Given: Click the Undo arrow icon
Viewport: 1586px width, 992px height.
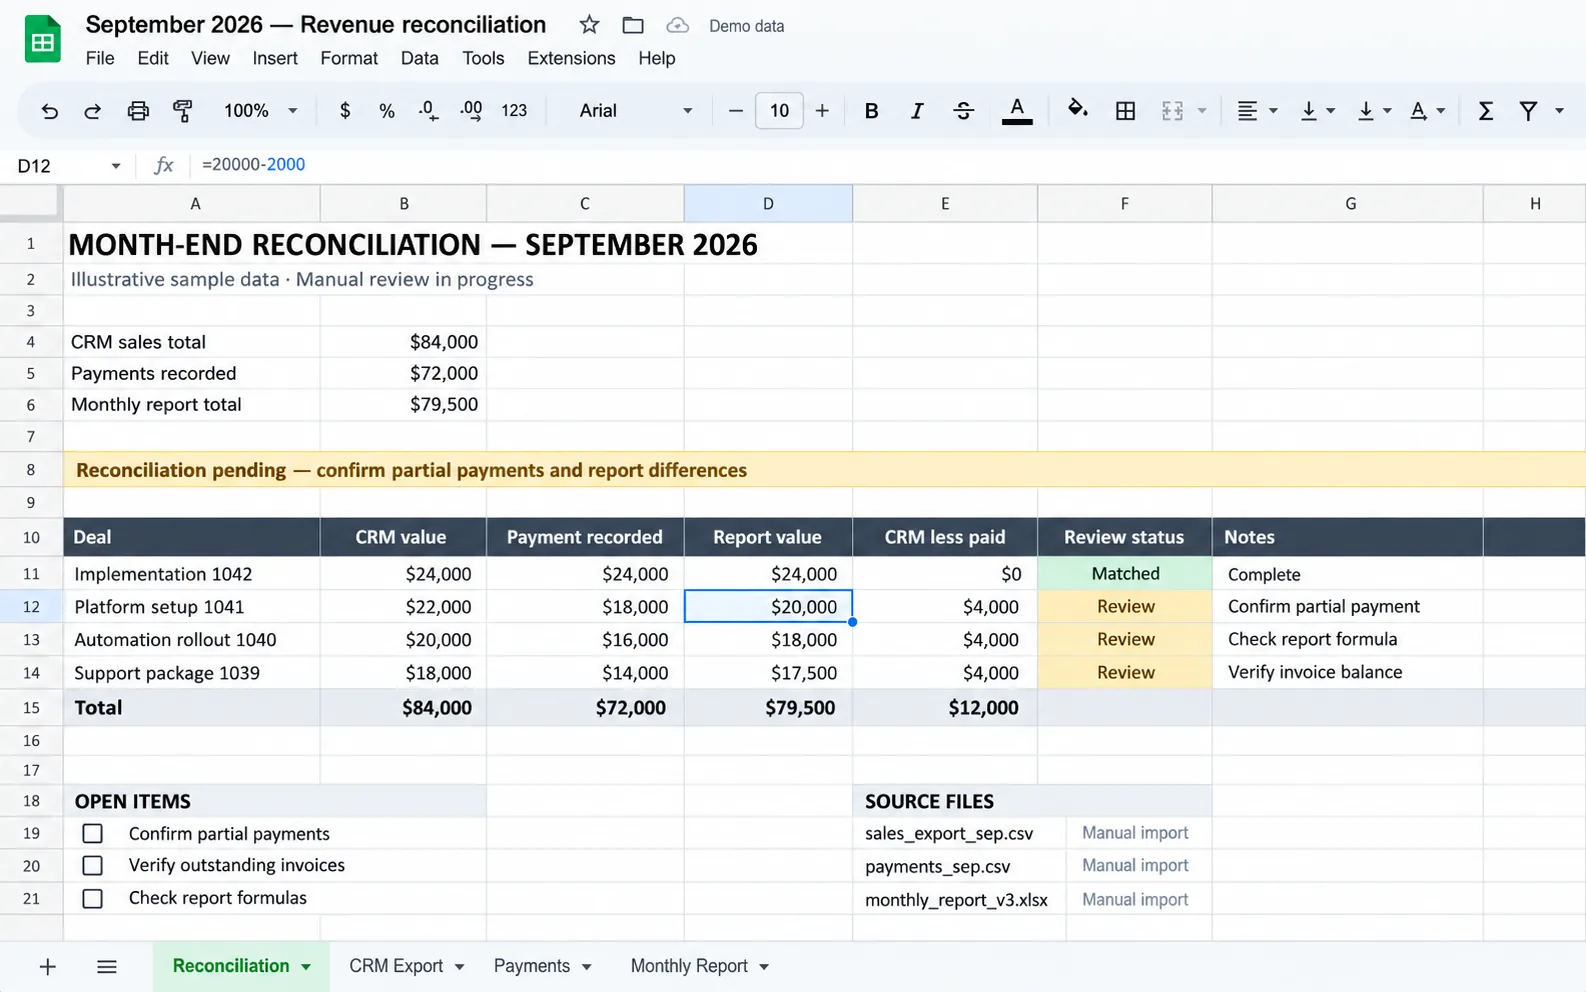Looking at the screenshot, I should tap(49, 111).
